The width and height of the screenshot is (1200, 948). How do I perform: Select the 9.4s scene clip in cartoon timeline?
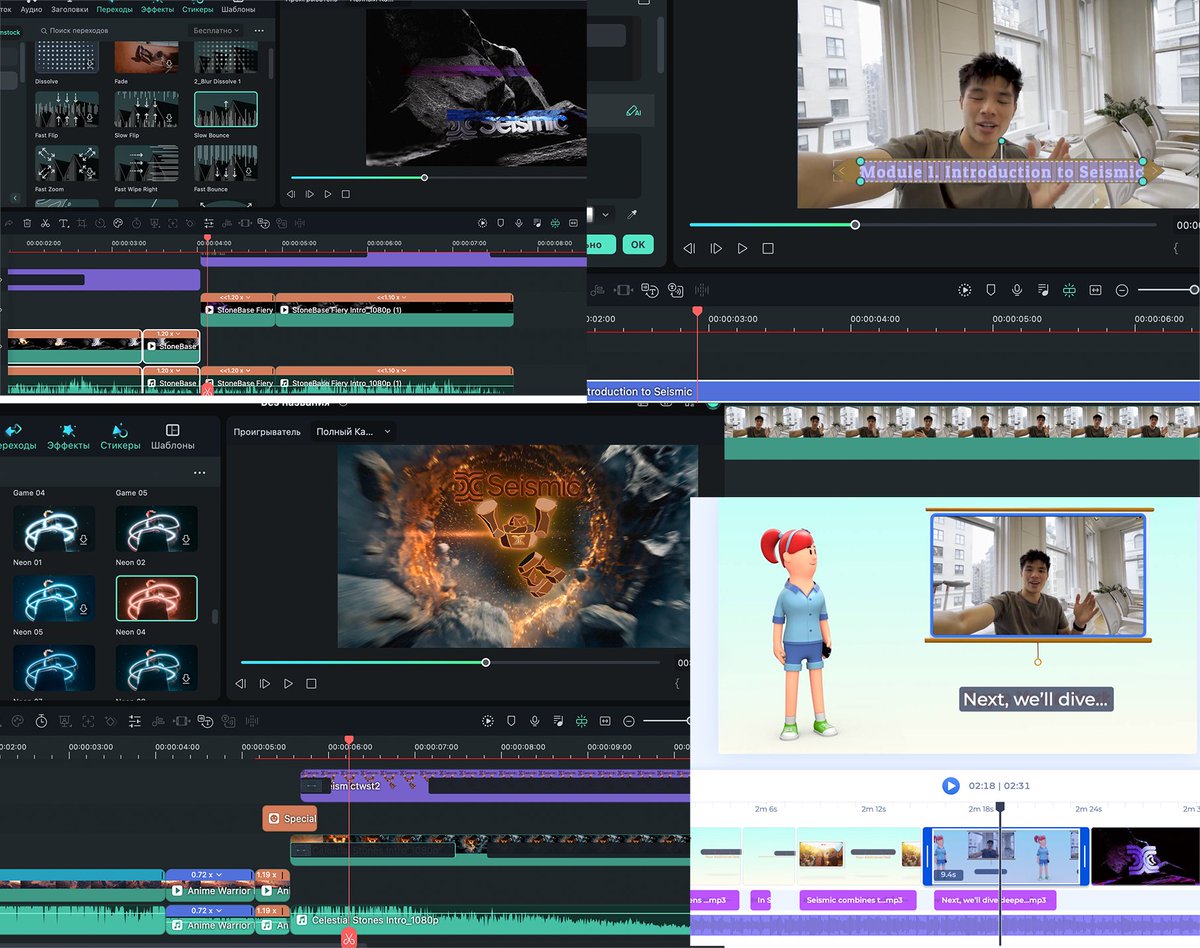[1005, 856]
